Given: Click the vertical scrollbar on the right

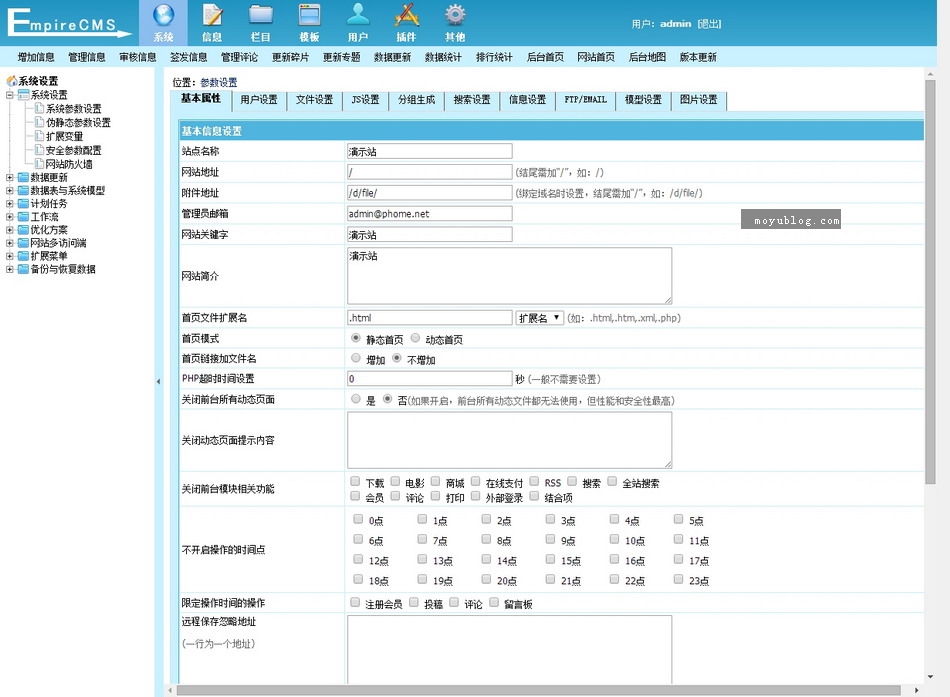Looking at the screenshot, I should (x=930, y=300).
